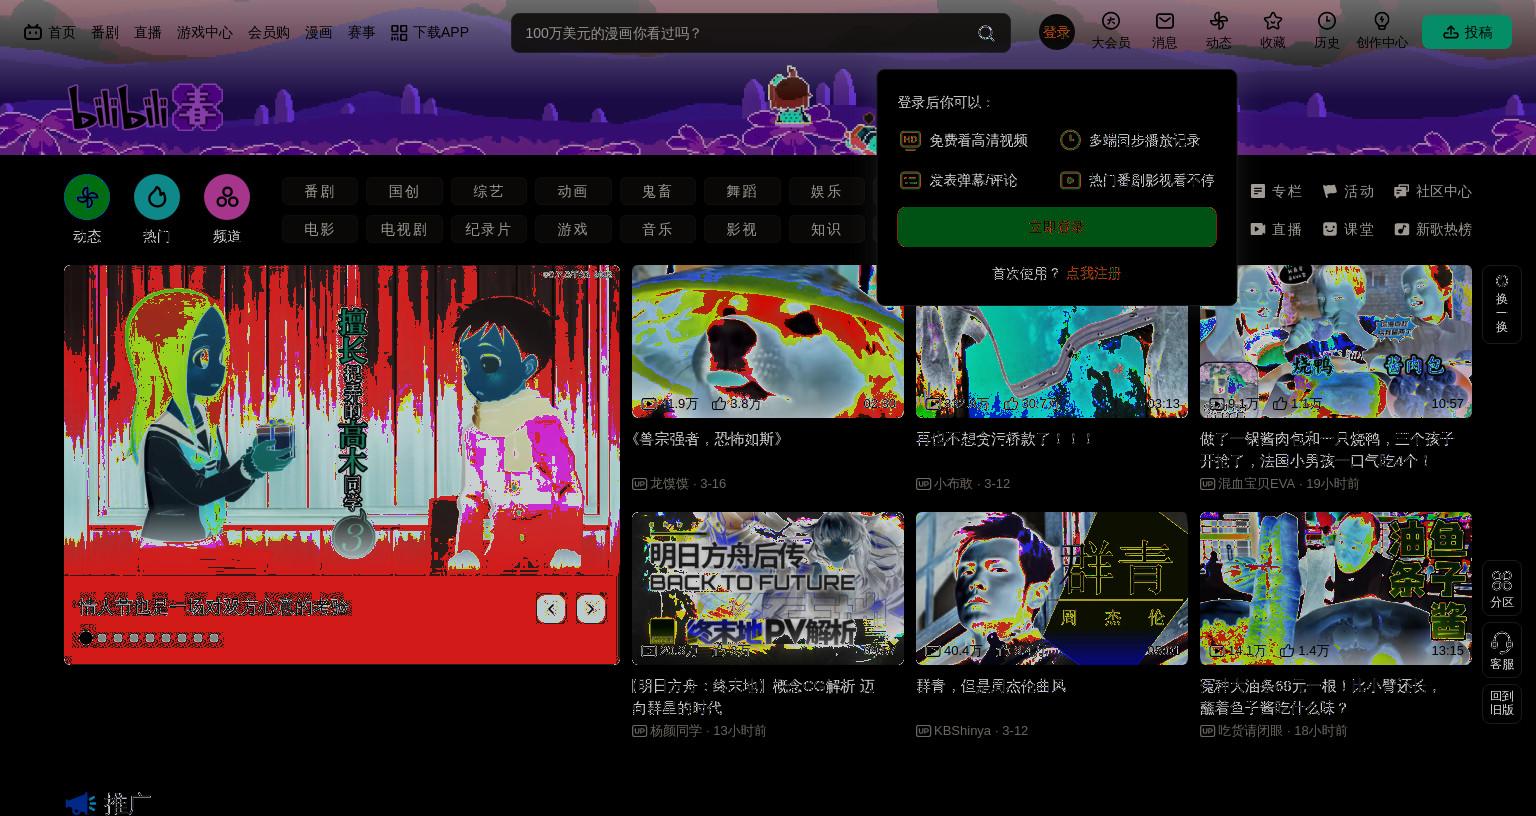
Task: Open the 高木同学 carousel banner
Action: [342, 465]
